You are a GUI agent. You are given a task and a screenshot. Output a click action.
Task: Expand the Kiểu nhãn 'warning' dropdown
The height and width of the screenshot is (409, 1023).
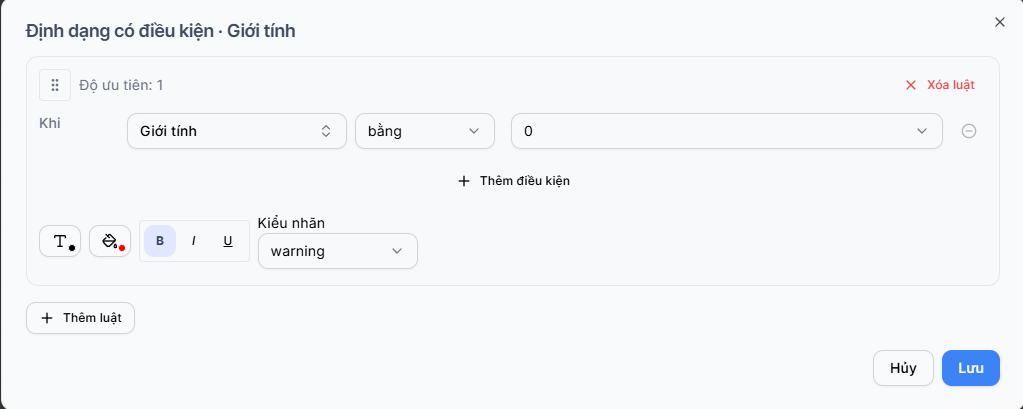coord(338,251)
